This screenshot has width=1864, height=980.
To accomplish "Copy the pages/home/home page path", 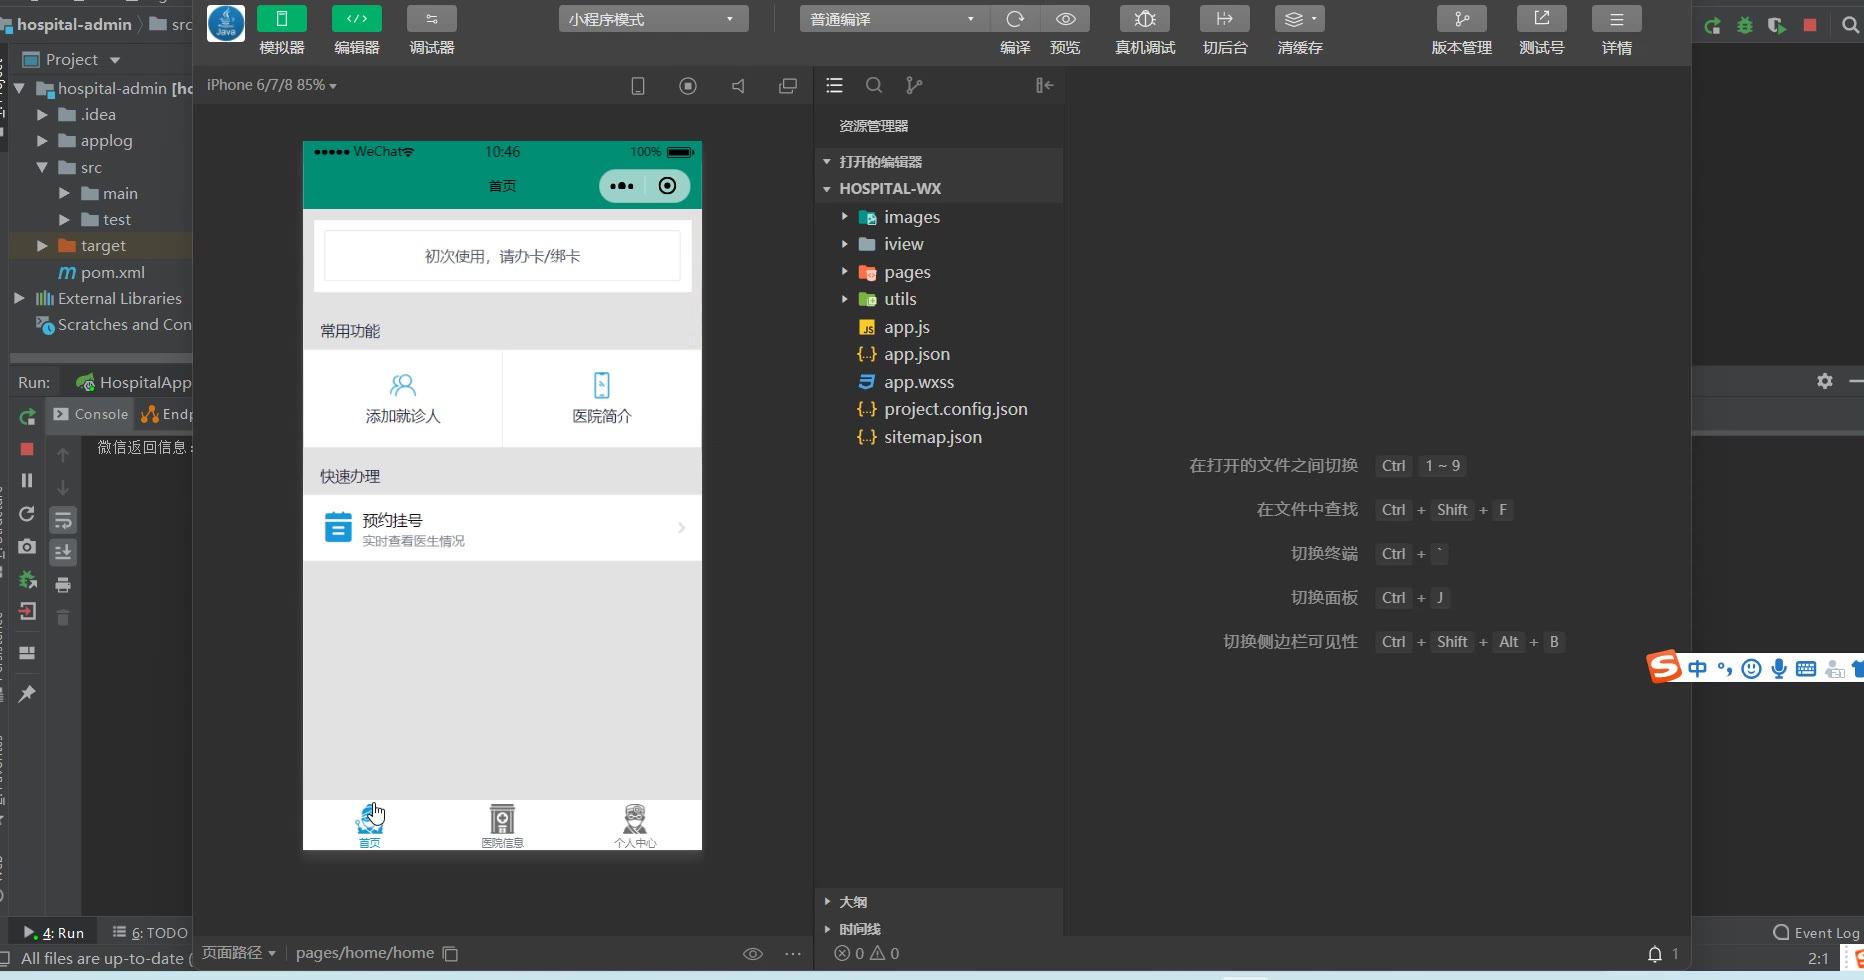I will click(450, 954).
